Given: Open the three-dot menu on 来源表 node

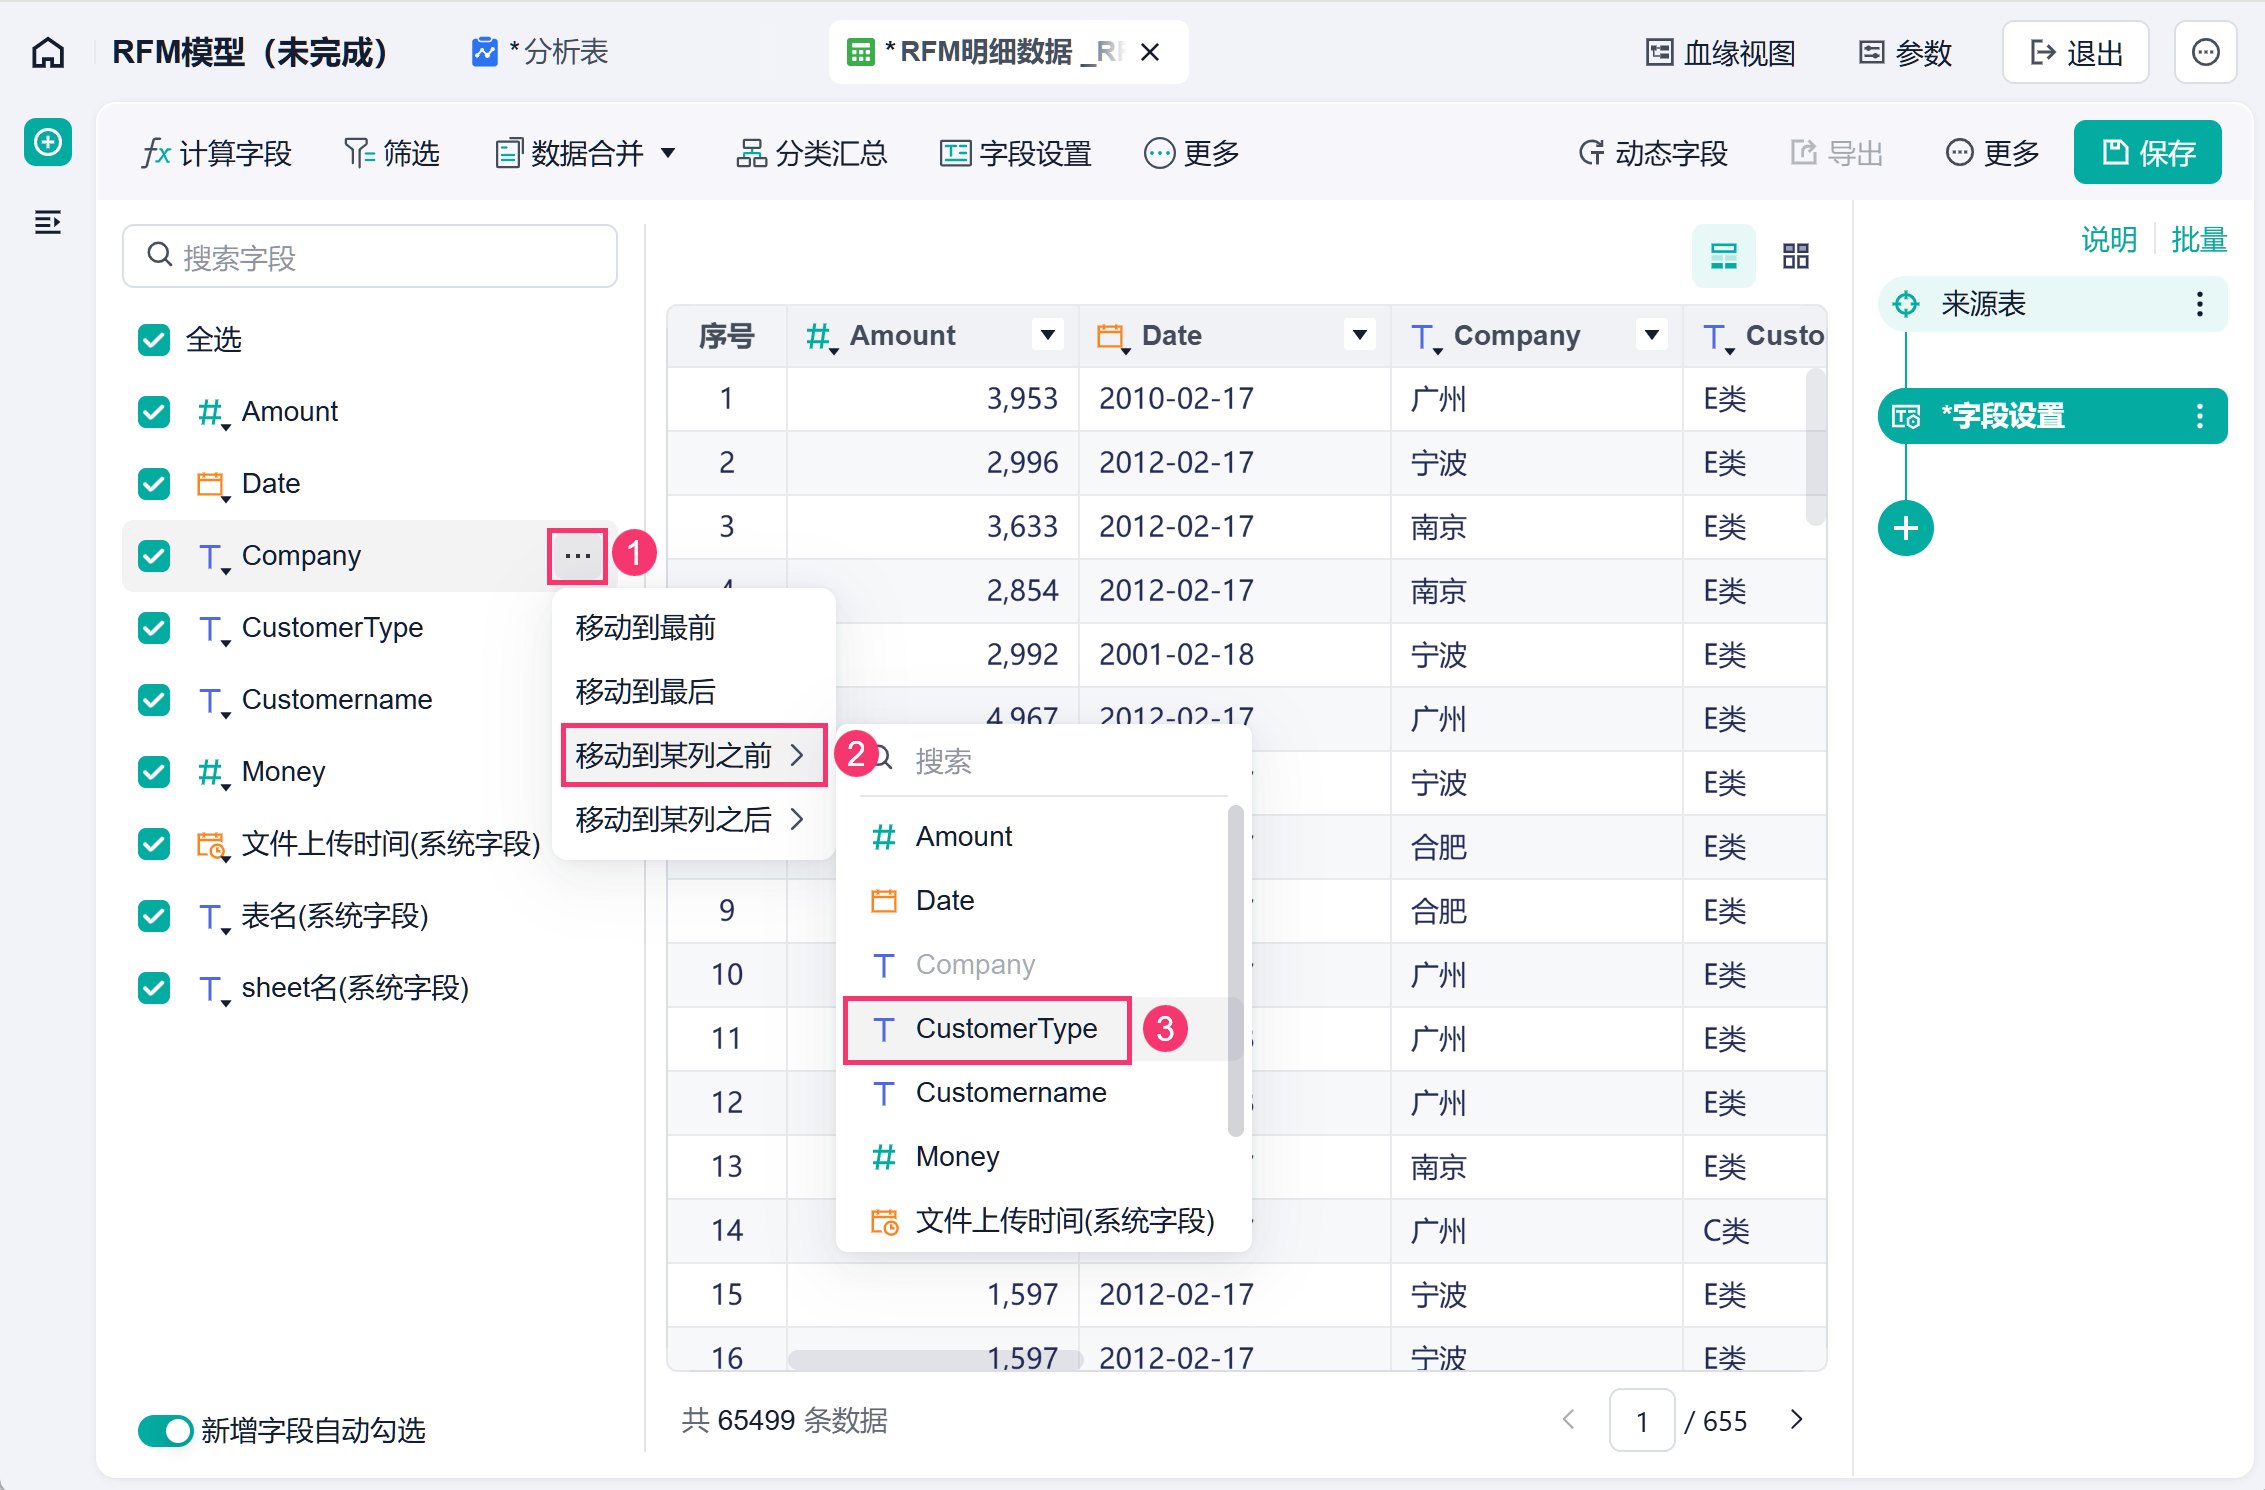Looking at the screenshot, I should pos(2199,304).
